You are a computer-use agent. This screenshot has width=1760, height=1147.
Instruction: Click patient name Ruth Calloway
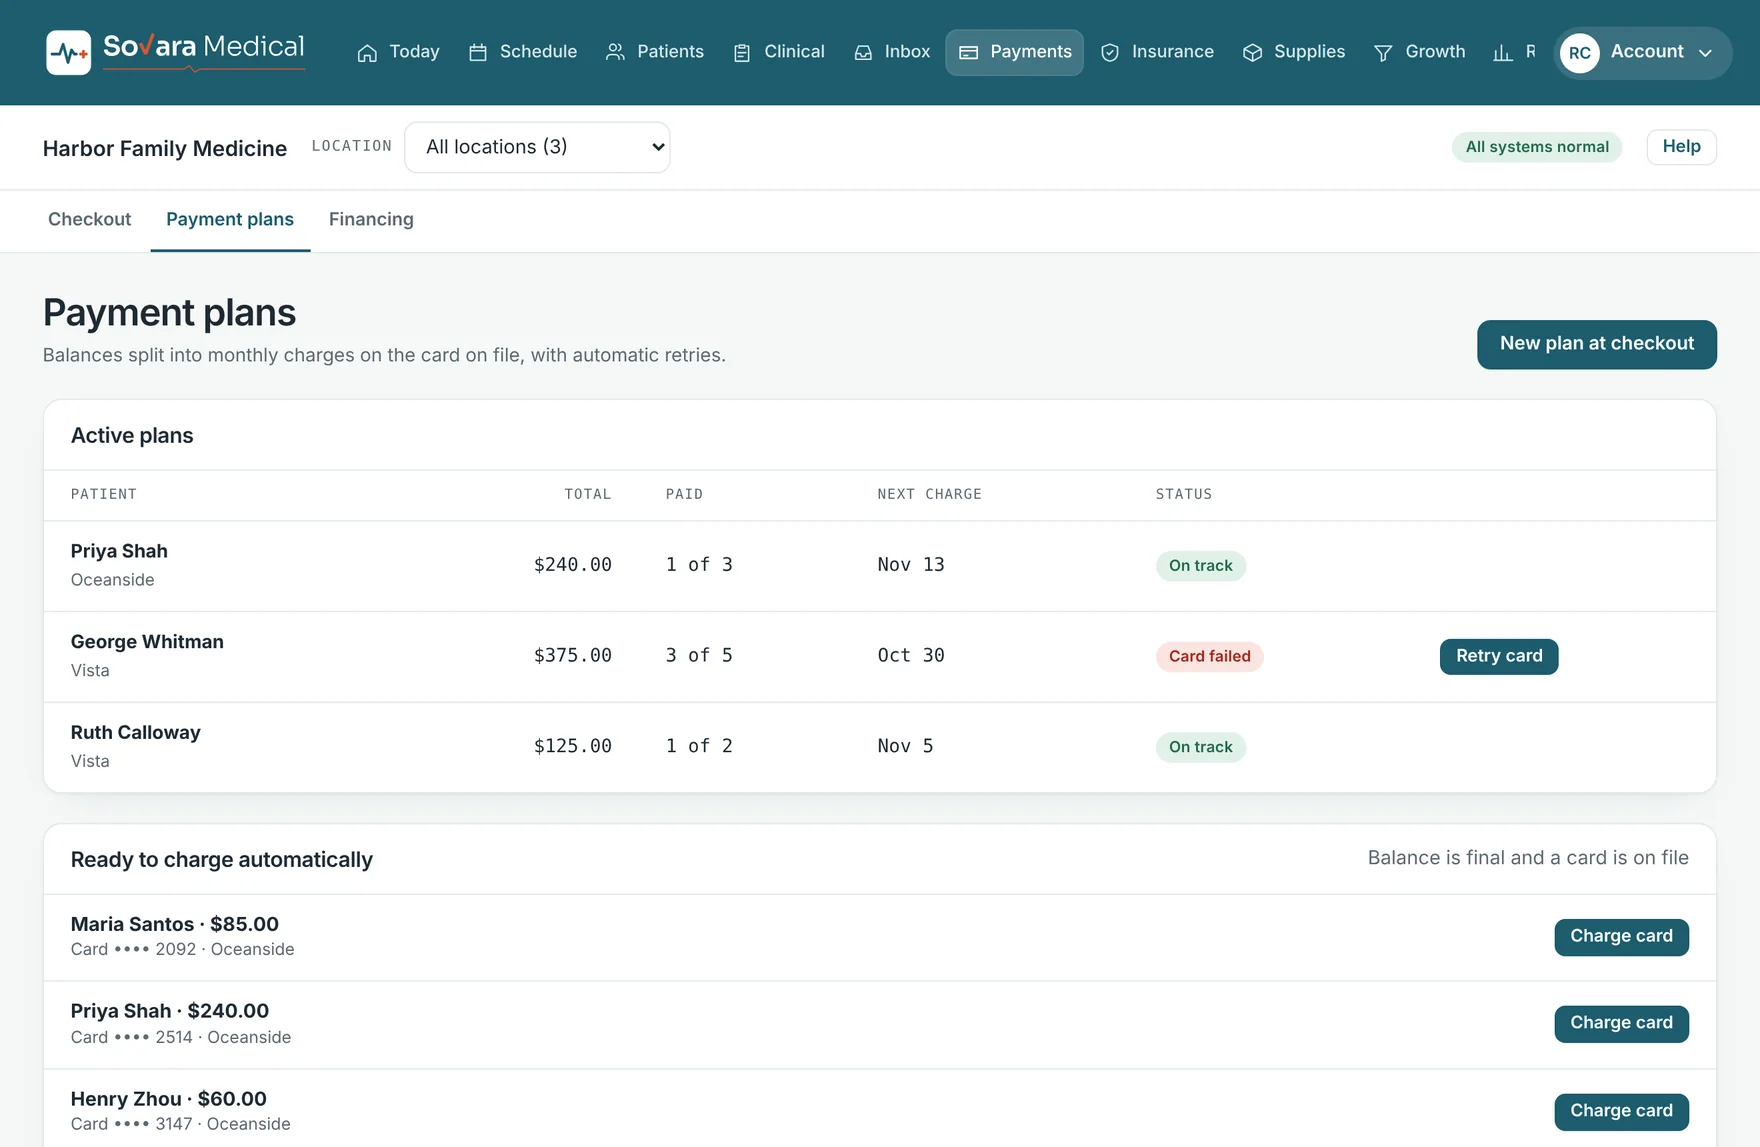coord(136,733)
